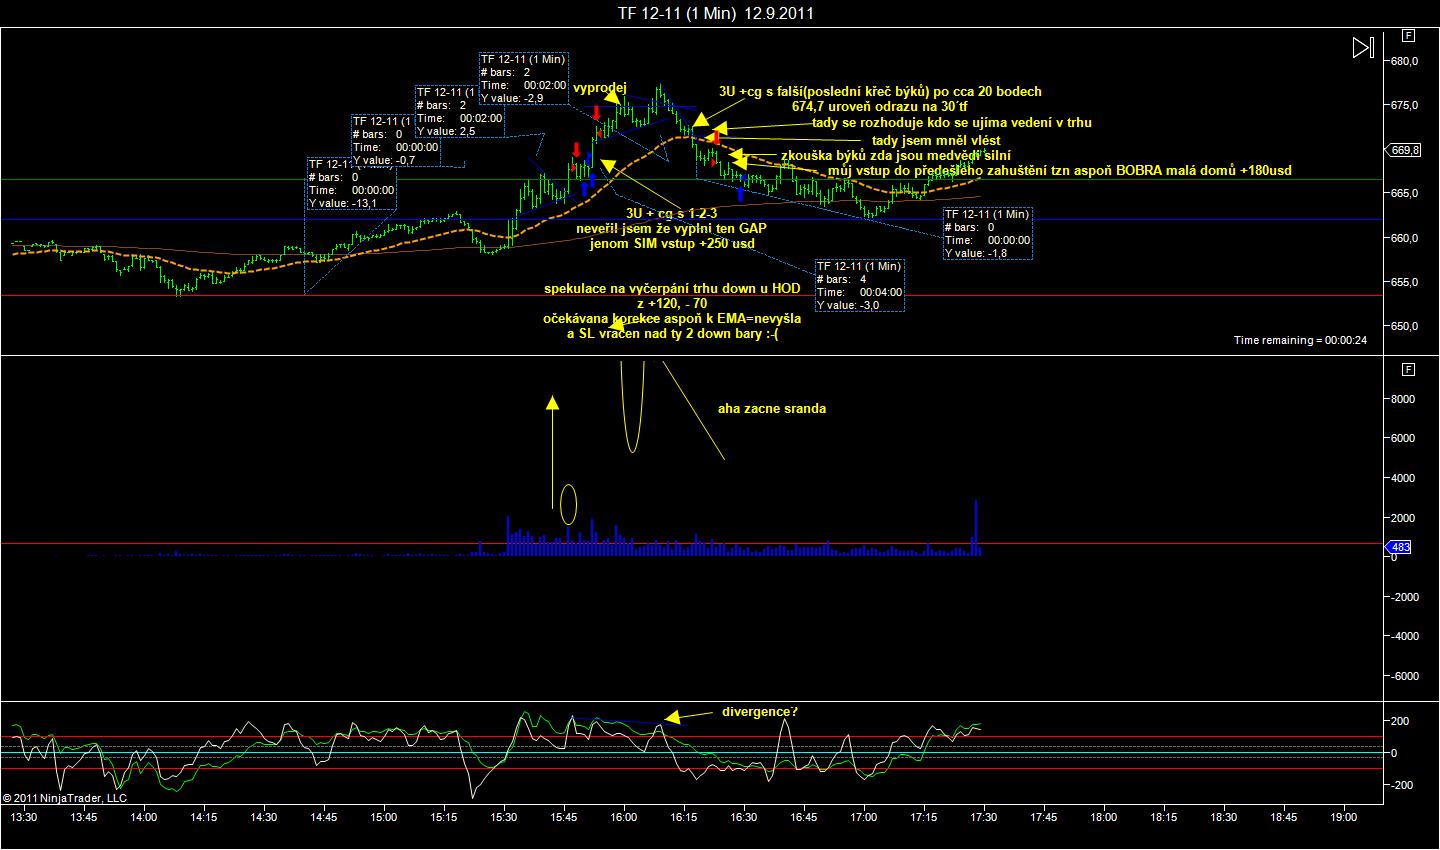
Task: Click the 650,0 price axis label
Action: pyautogui.click(x=1405, y=326)
